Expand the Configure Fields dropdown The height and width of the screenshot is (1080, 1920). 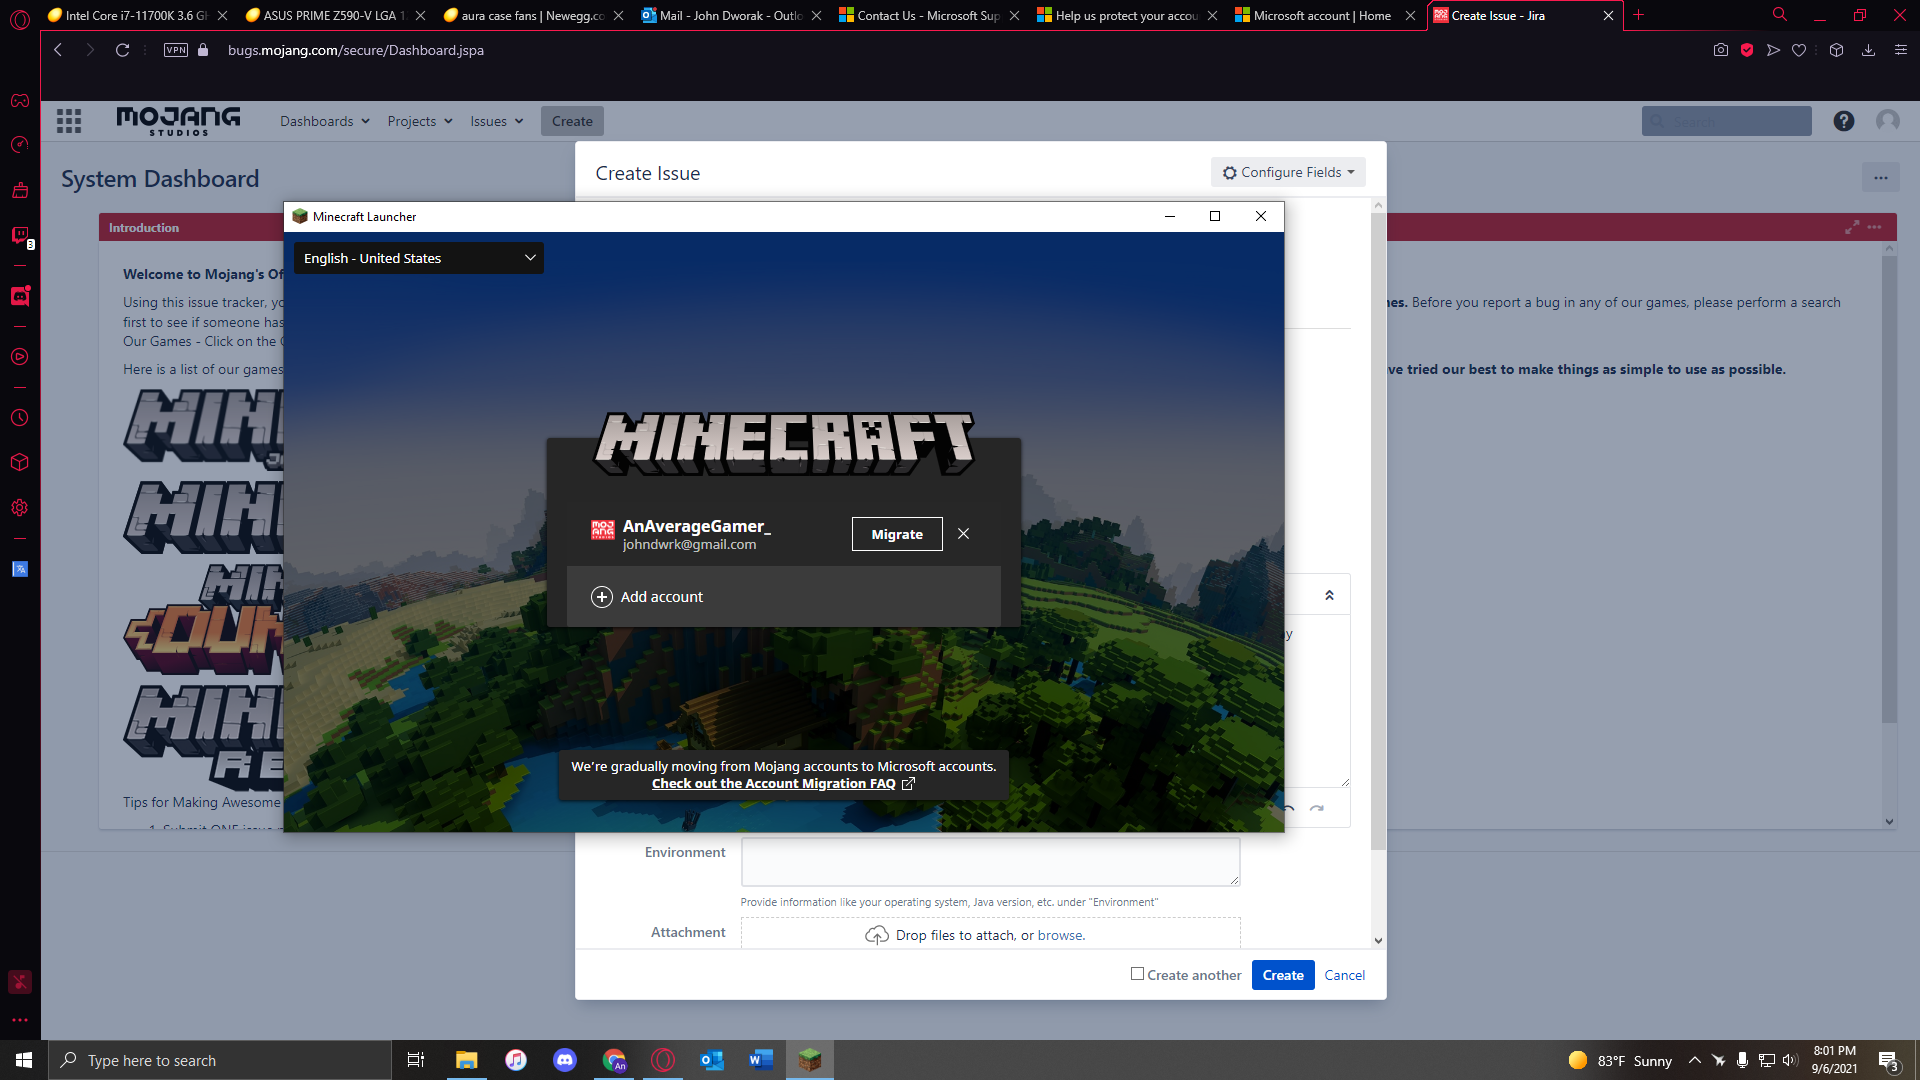pyautogui.click(x=1288, y=172)
